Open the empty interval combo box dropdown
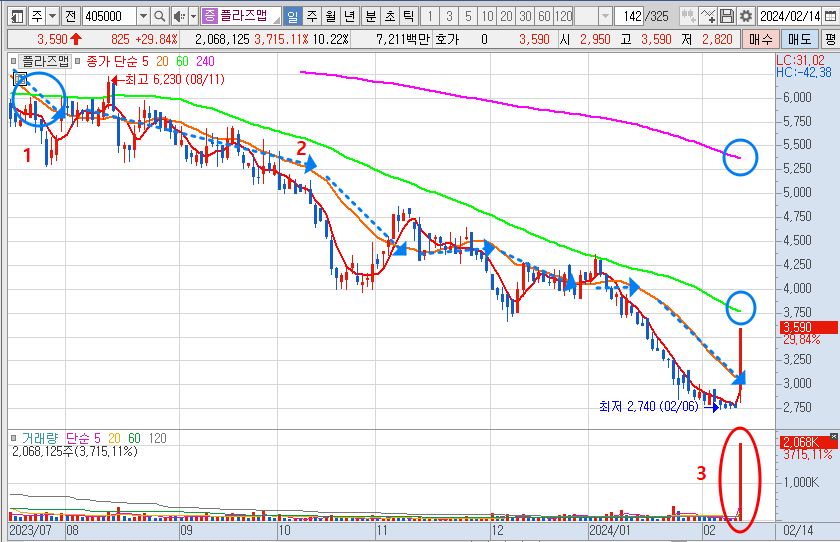 tap(605, 17)
